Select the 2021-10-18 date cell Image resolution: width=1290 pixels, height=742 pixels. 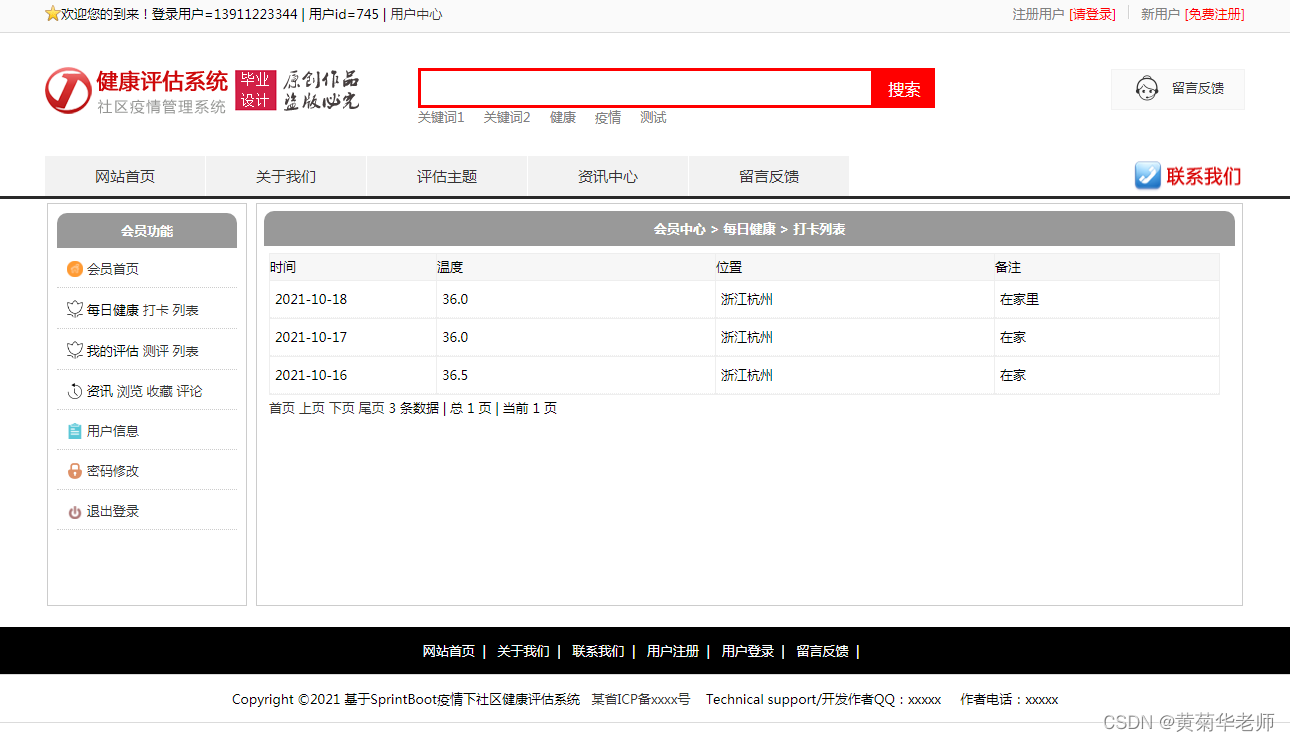coord(353,299)
